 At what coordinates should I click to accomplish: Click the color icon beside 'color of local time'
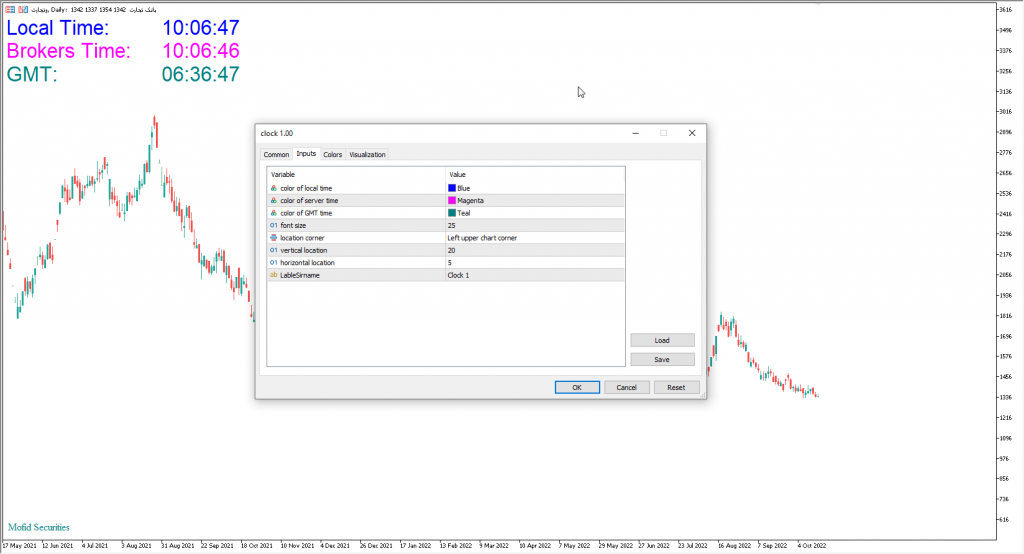click(274, 188)
